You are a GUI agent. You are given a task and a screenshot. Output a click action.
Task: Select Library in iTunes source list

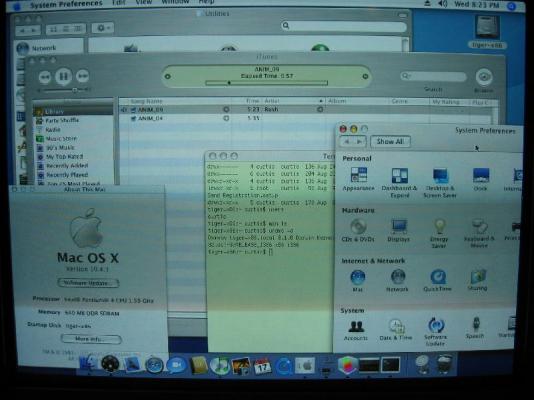[73, 111]
